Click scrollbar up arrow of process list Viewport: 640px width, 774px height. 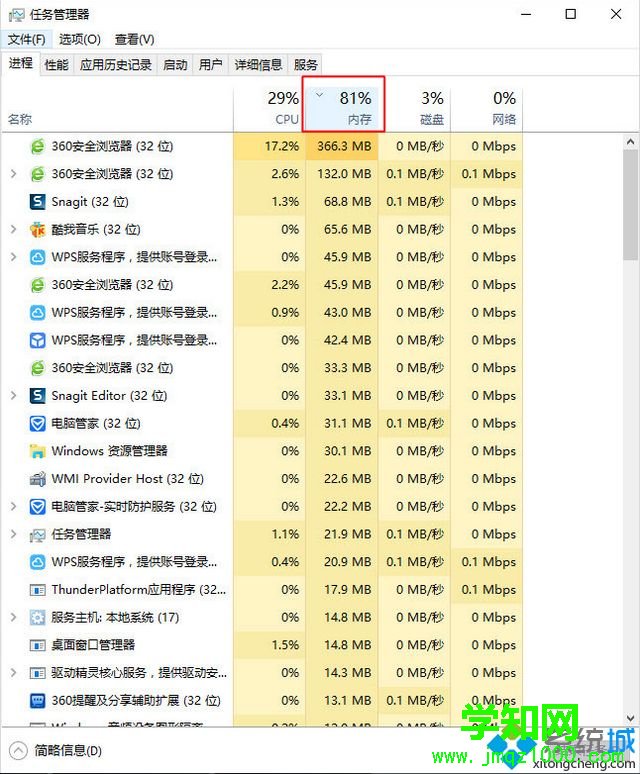pos(630,142)
